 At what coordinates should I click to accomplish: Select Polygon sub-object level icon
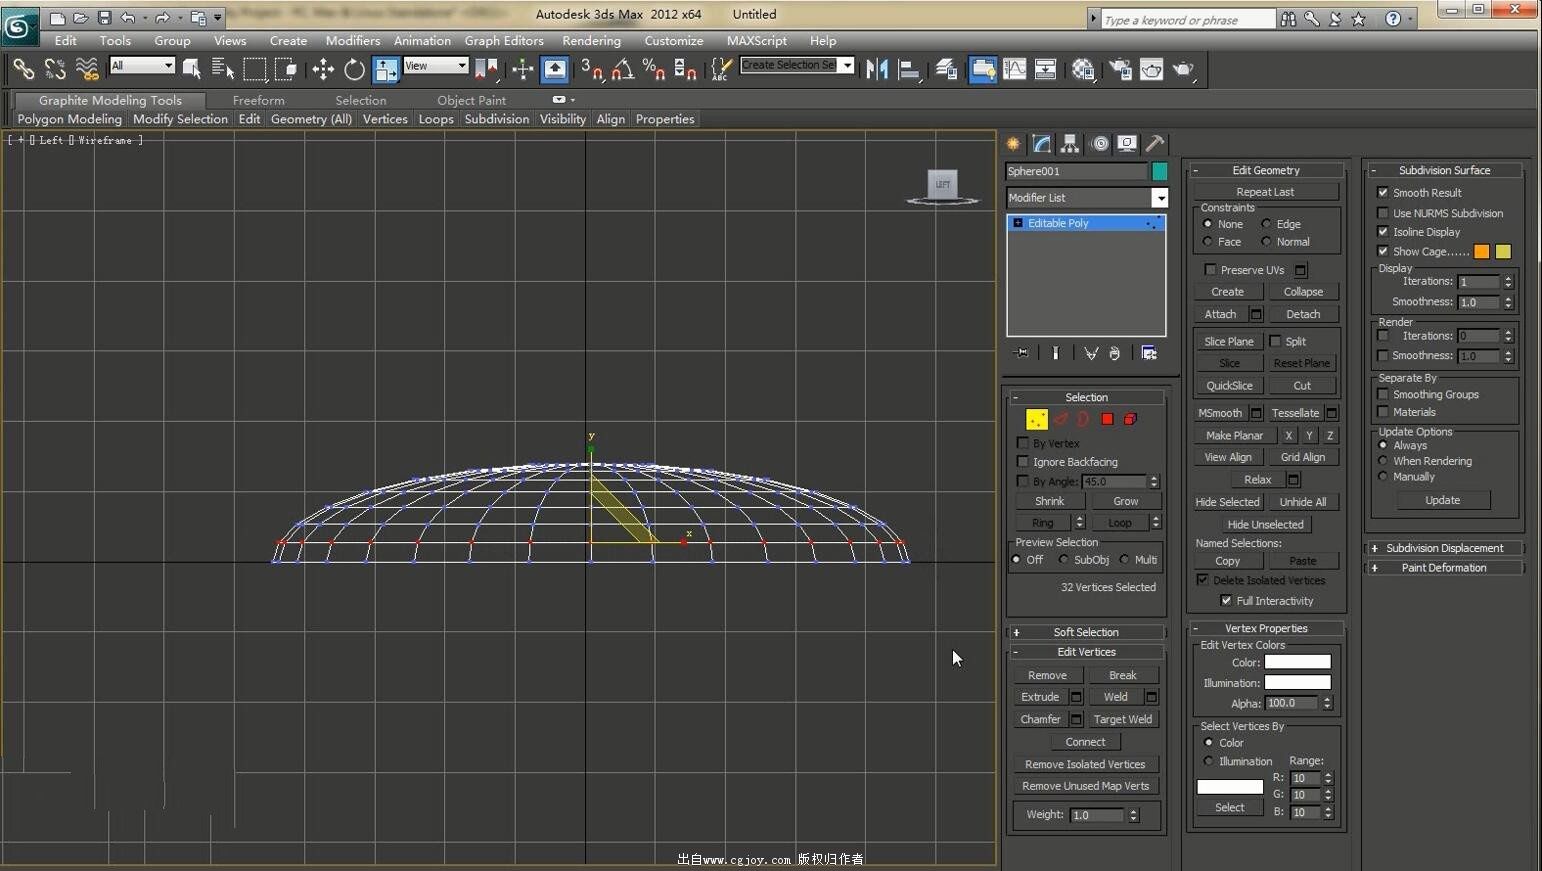(1107, 419)
